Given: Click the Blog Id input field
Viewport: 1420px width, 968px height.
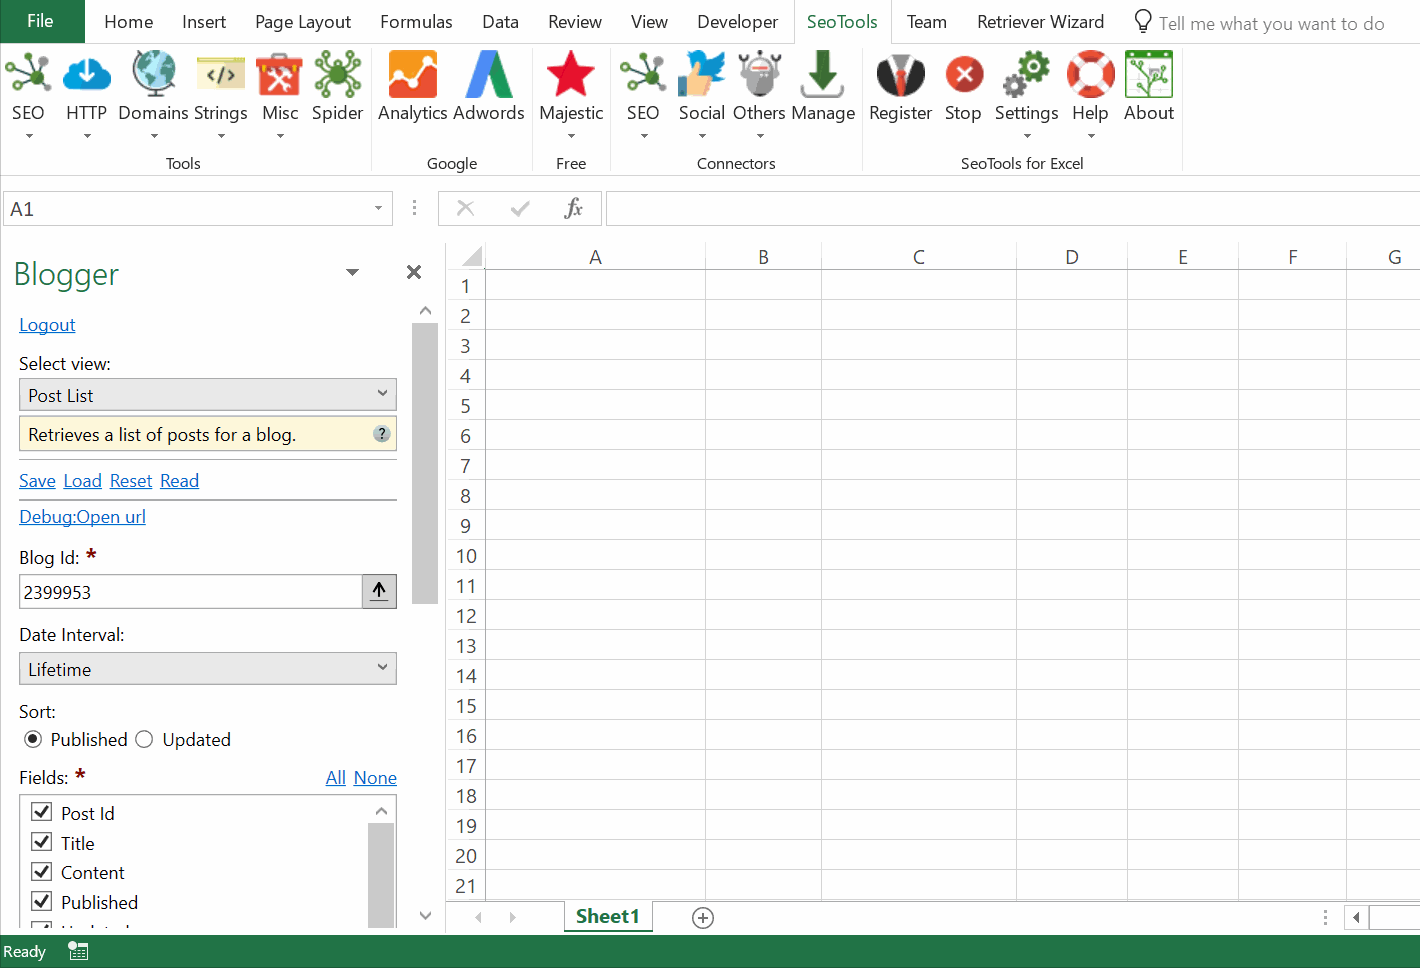Looking at the screenshot, I should [x=190, y=591].
